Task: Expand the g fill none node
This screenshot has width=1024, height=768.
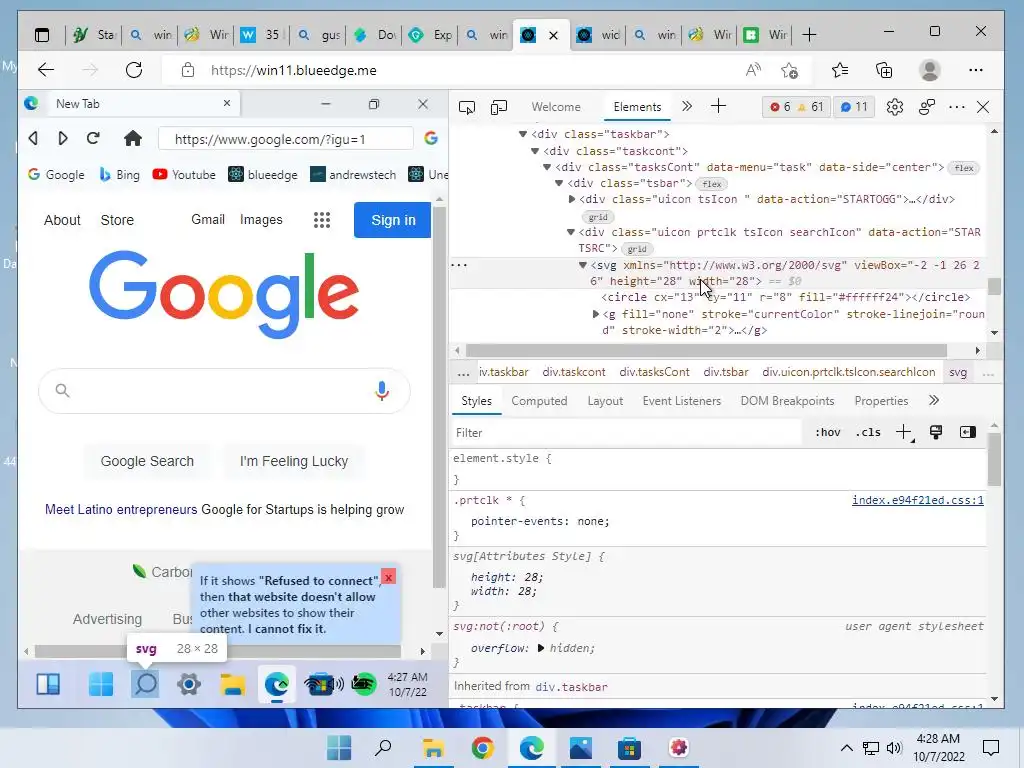Action: tap(596, 314)
